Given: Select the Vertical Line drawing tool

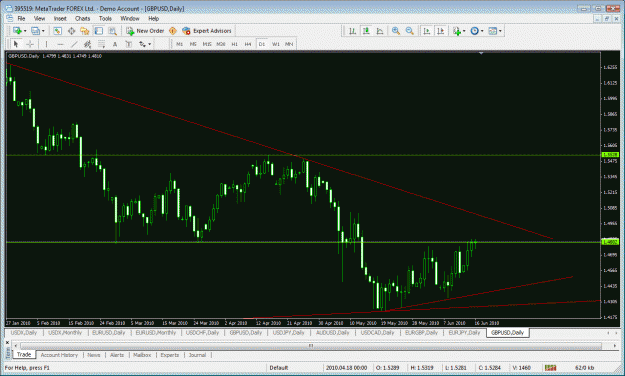Looking at the screenshot, I should tap(46, 44).
